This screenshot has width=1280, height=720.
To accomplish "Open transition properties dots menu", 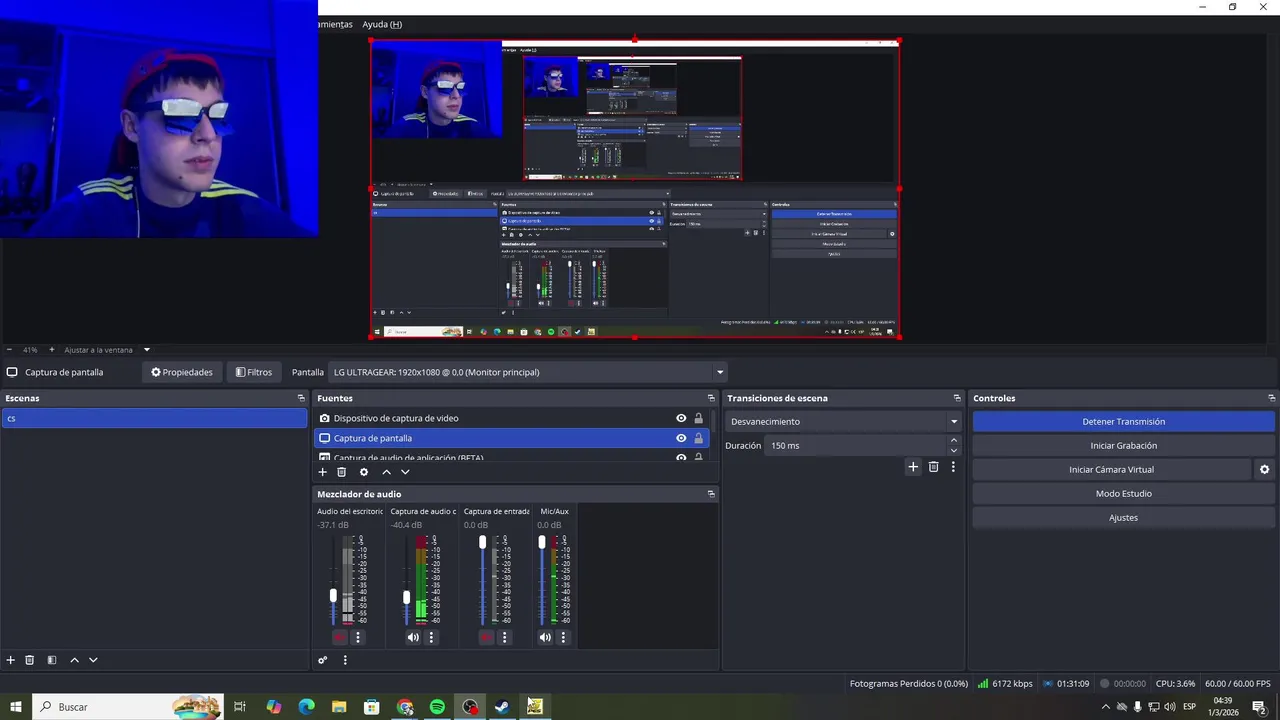I will click(953, 467).
